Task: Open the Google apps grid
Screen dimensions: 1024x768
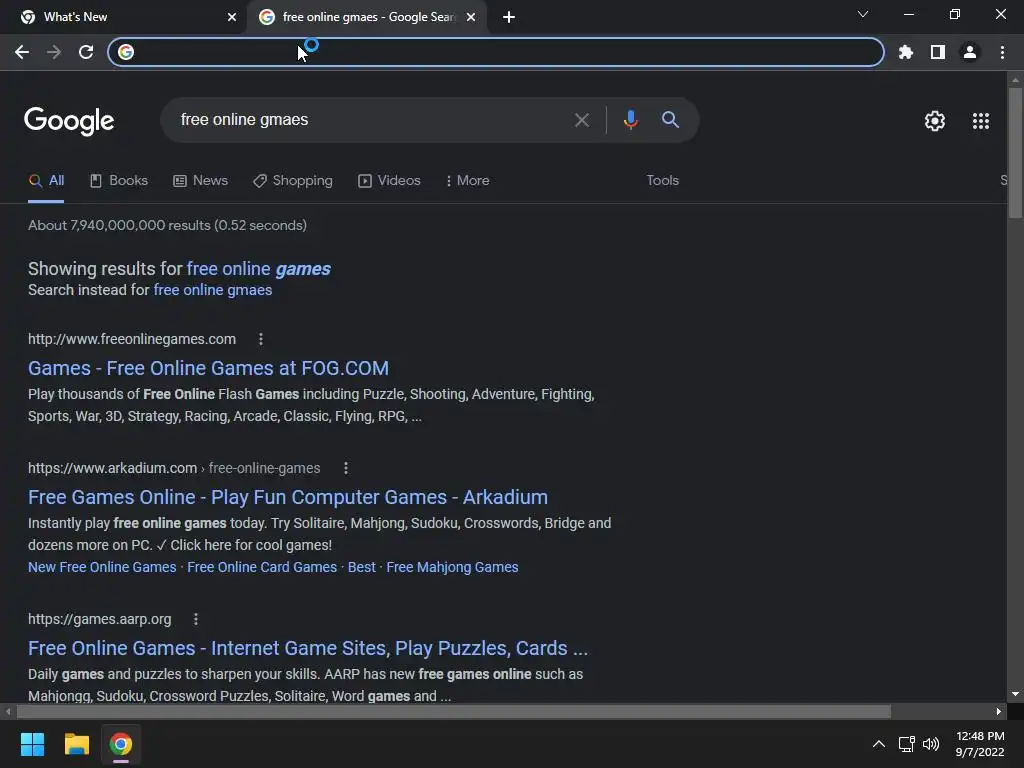Action: (x=981, y=121)
